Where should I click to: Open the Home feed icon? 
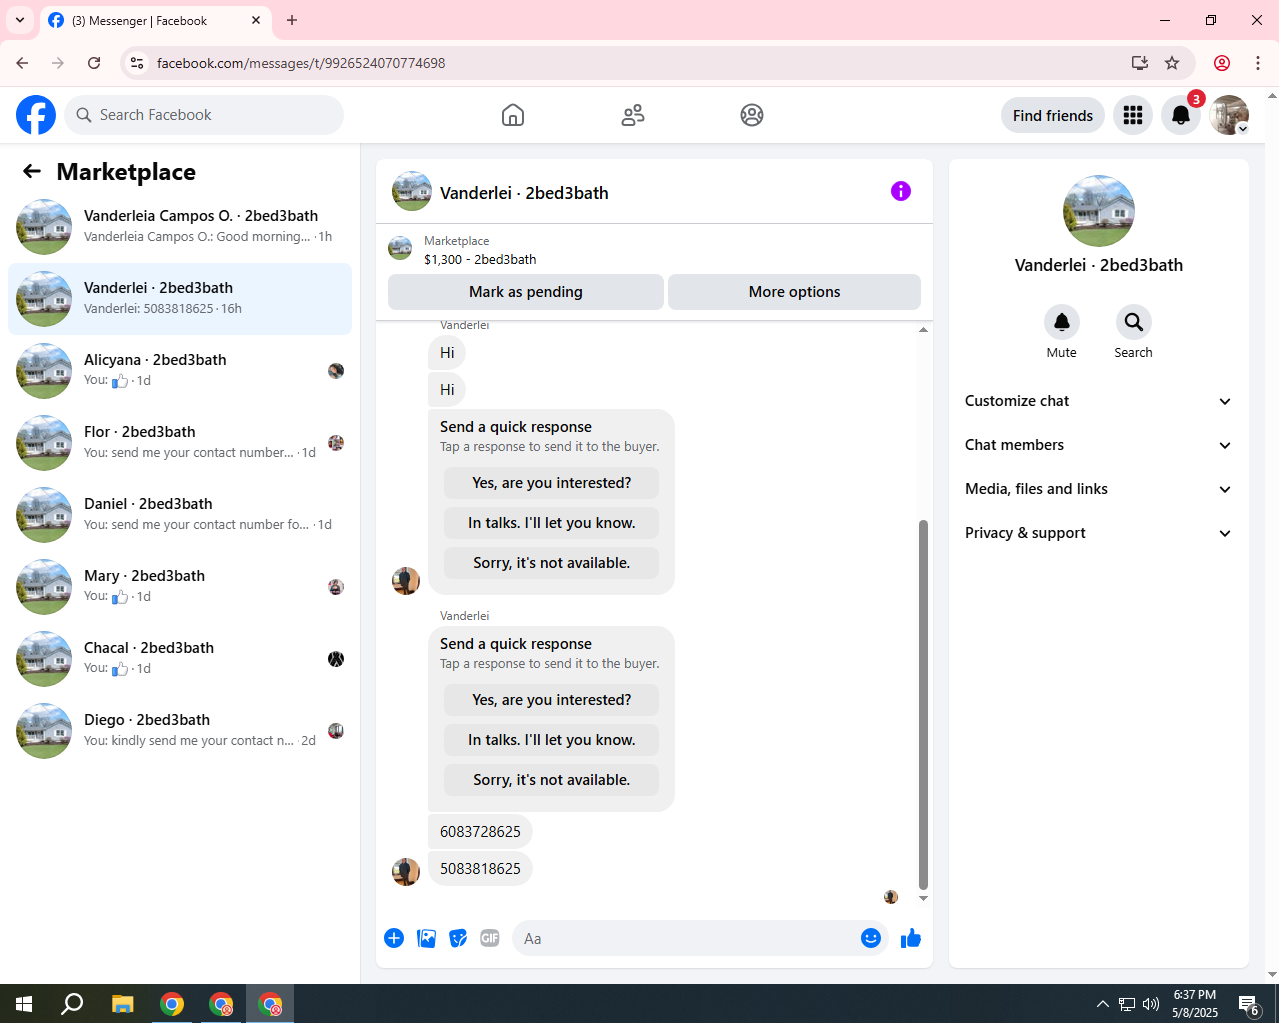pos(513,115)
